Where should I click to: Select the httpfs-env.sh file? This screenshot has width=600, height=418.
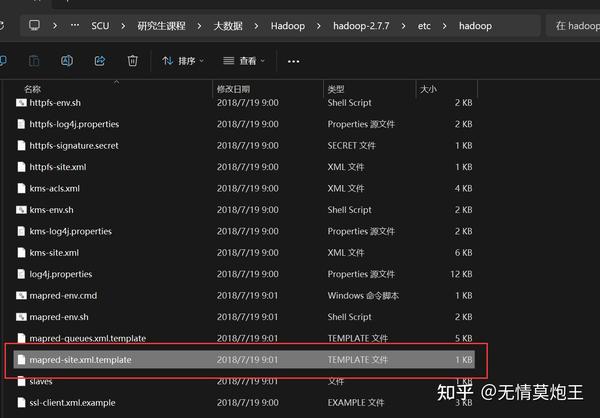244,103
